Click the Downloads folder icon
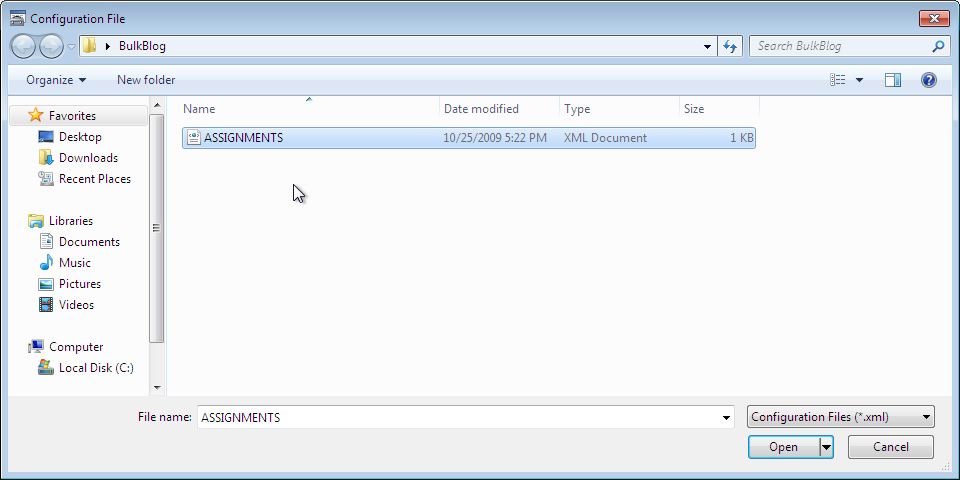The width and height of the screenshot is (960, 480). tap(46, 157)
